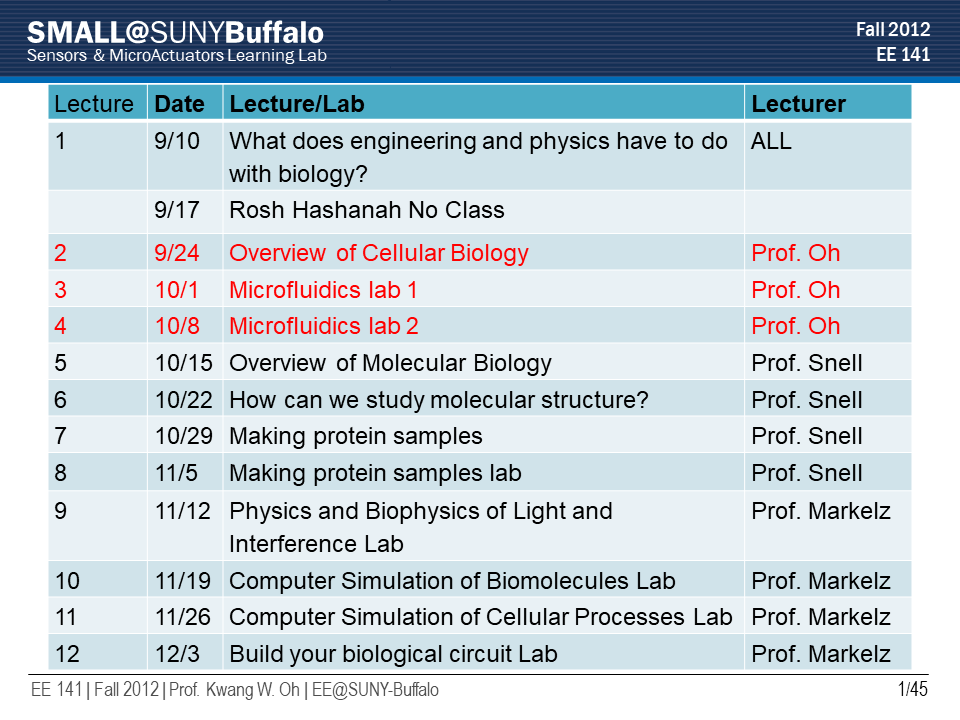
Task: Select the 'Microfluidics lab 2' entry
Action: (x=324, y=326)
